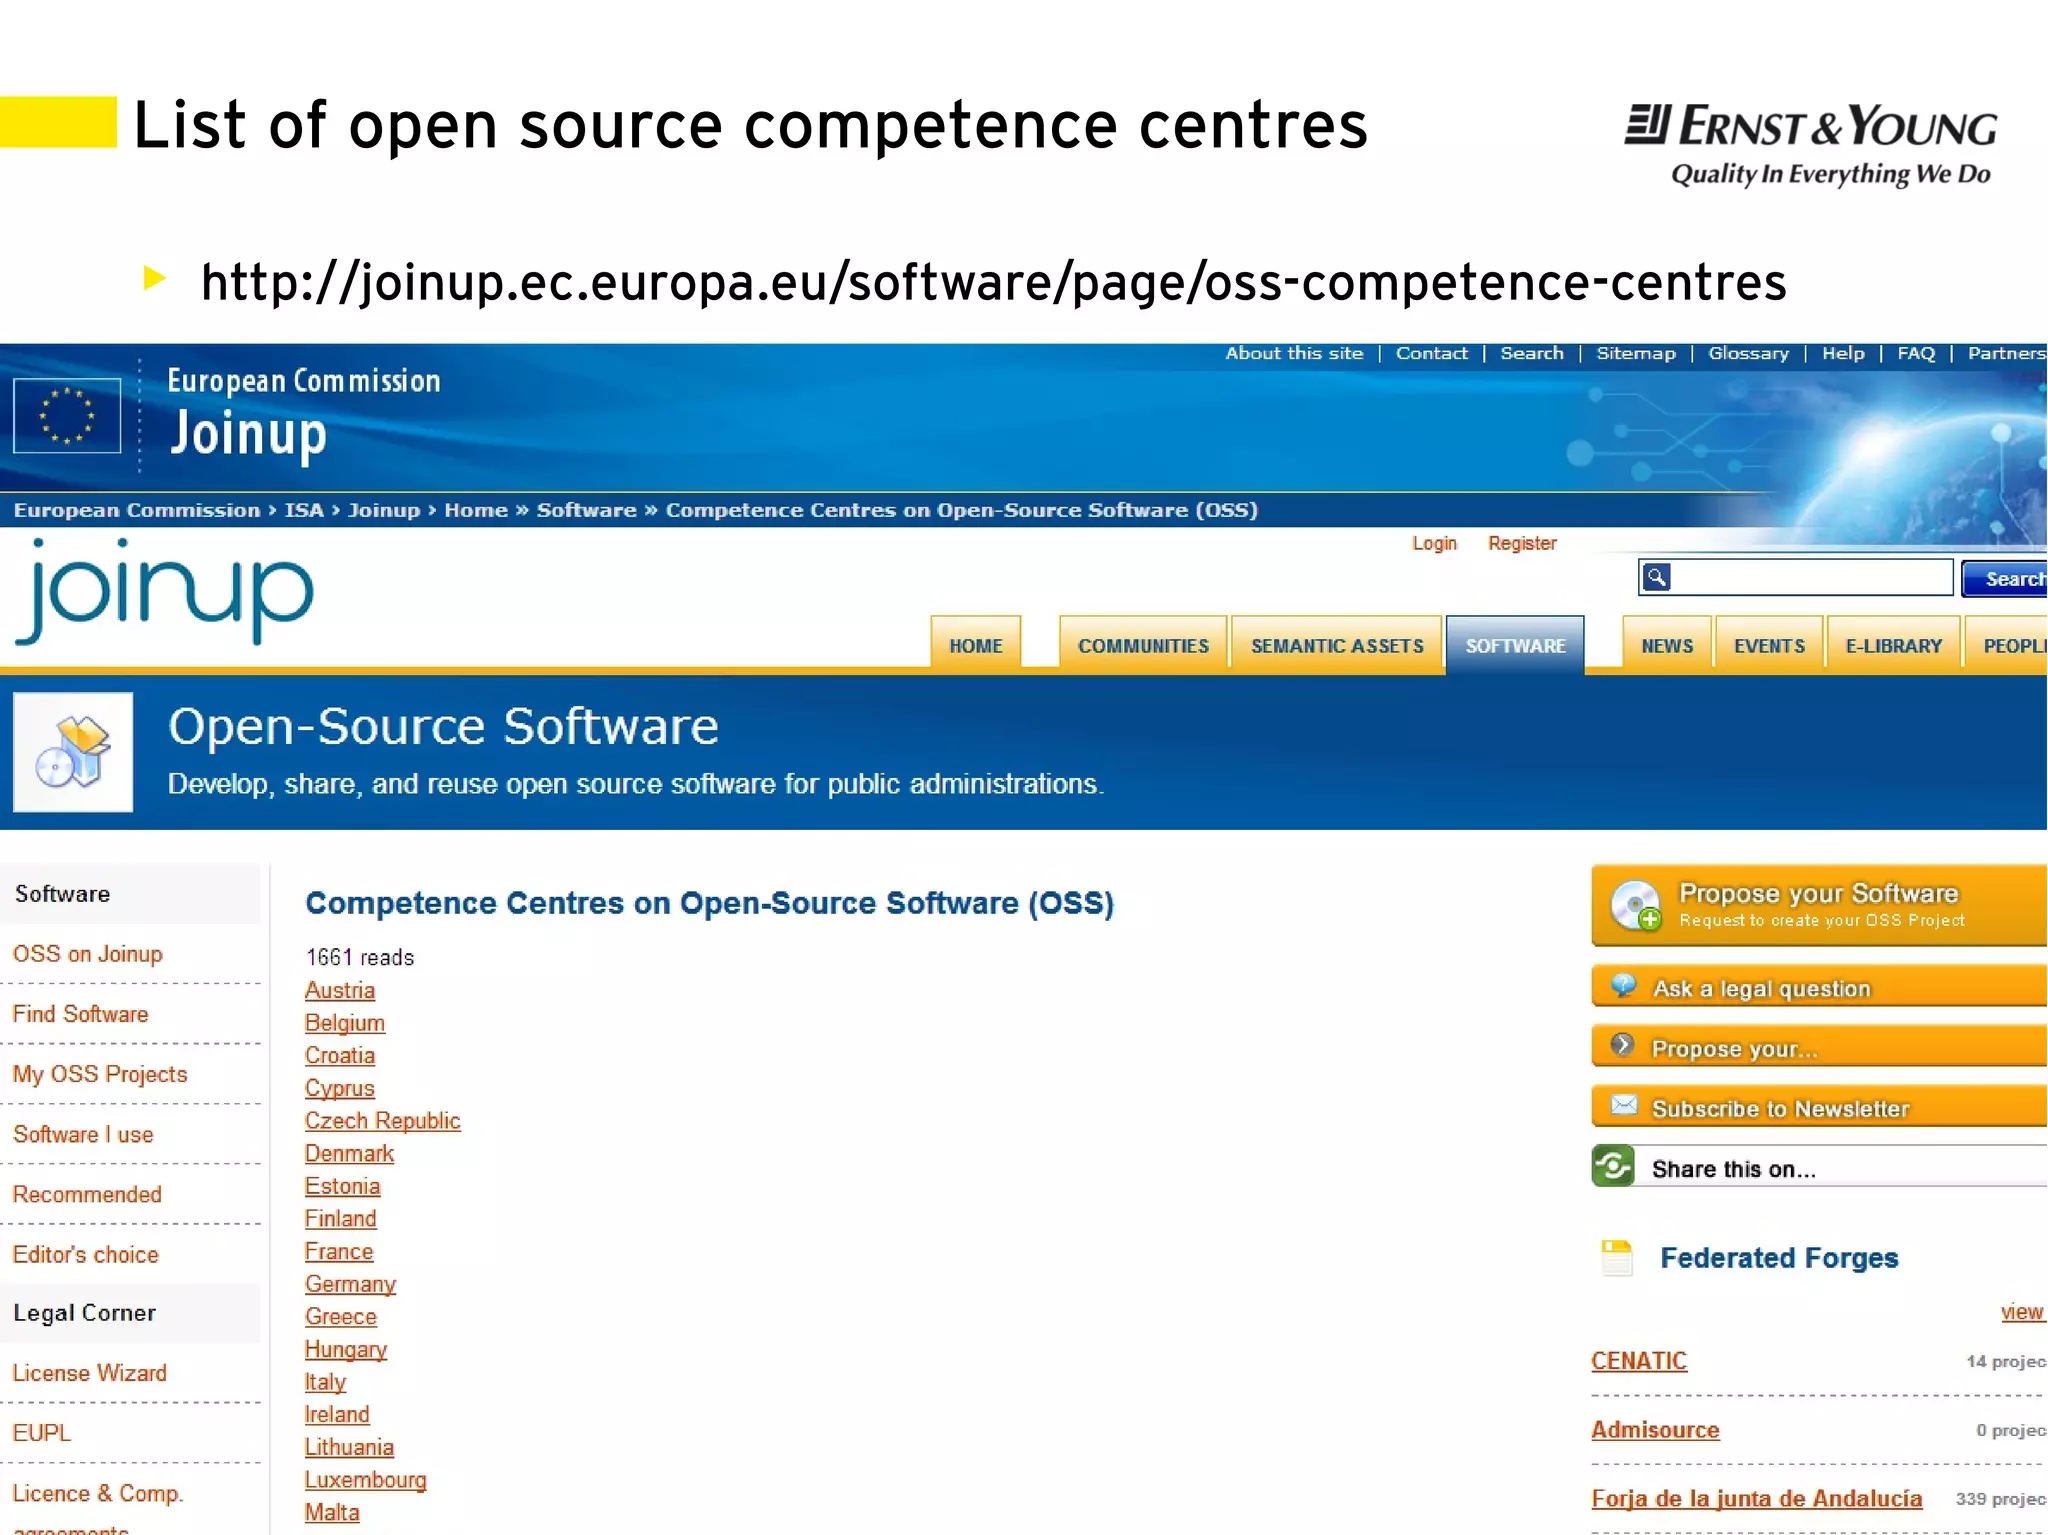Click the Austria country link
The image size is (2048, 1535).
340,990
